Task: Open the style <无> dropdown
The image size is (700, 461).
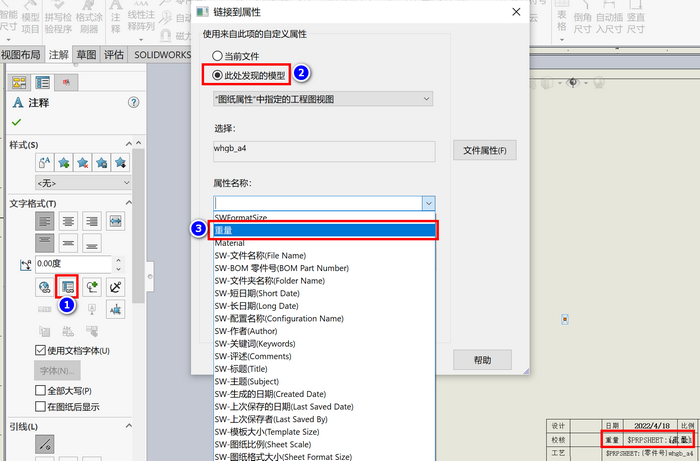Action: 83,183
